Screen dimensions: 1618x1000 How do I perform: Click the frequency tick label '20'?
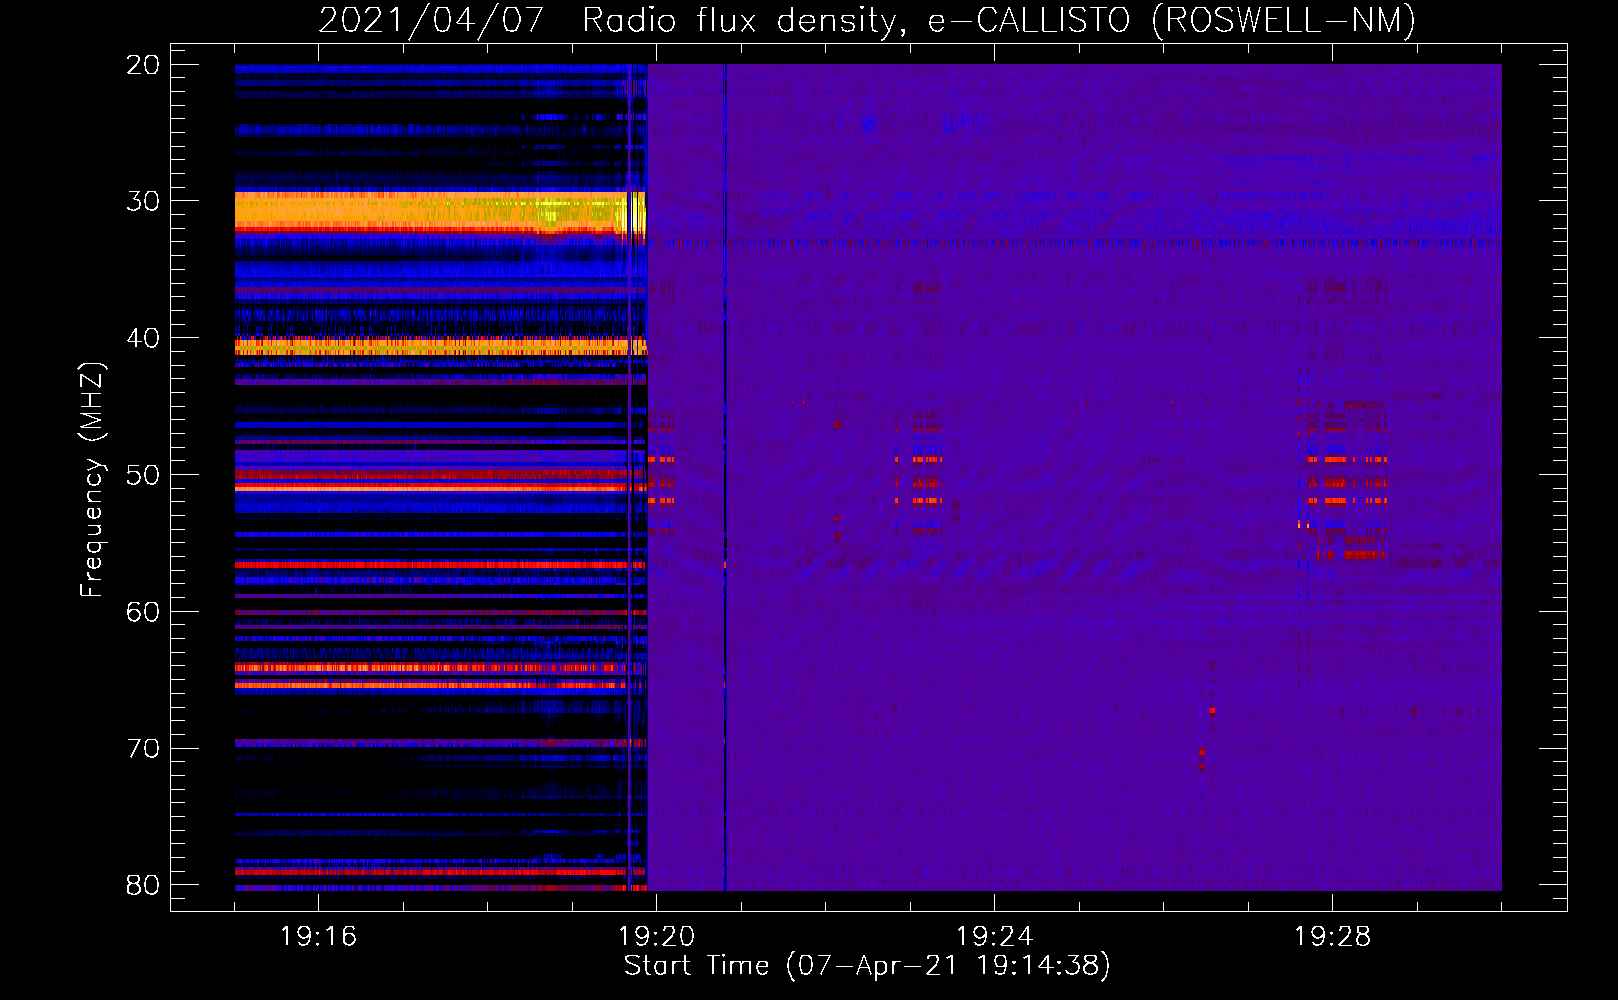pos(143,65)
